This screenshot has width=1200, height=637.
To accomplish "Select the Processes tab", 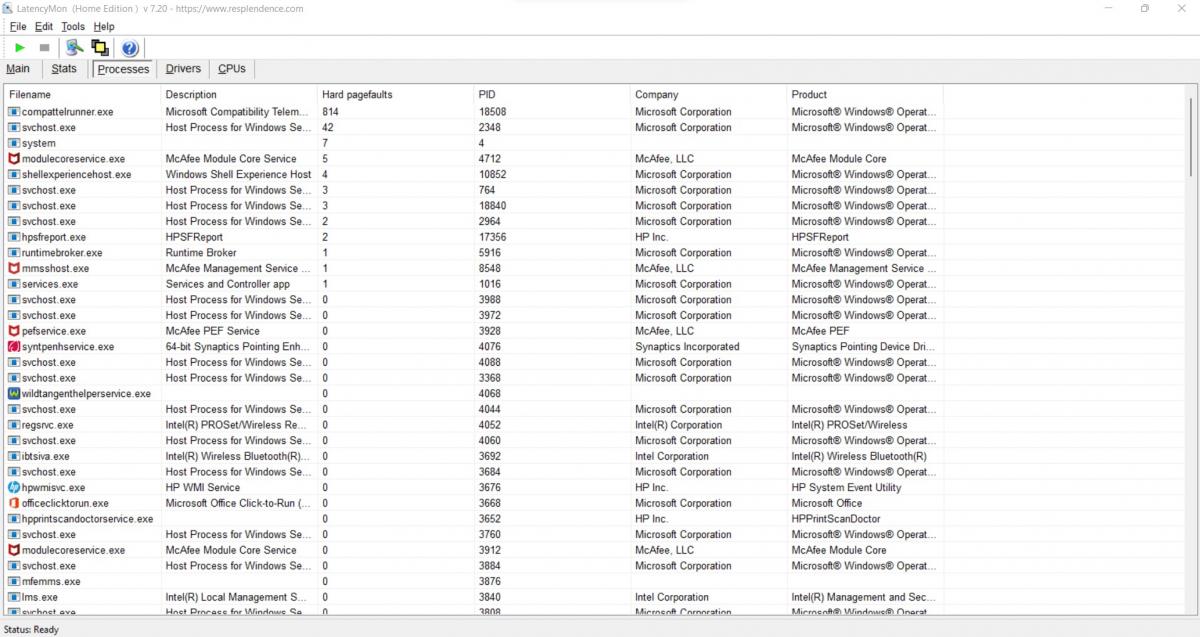I will [x=124, y=69].
